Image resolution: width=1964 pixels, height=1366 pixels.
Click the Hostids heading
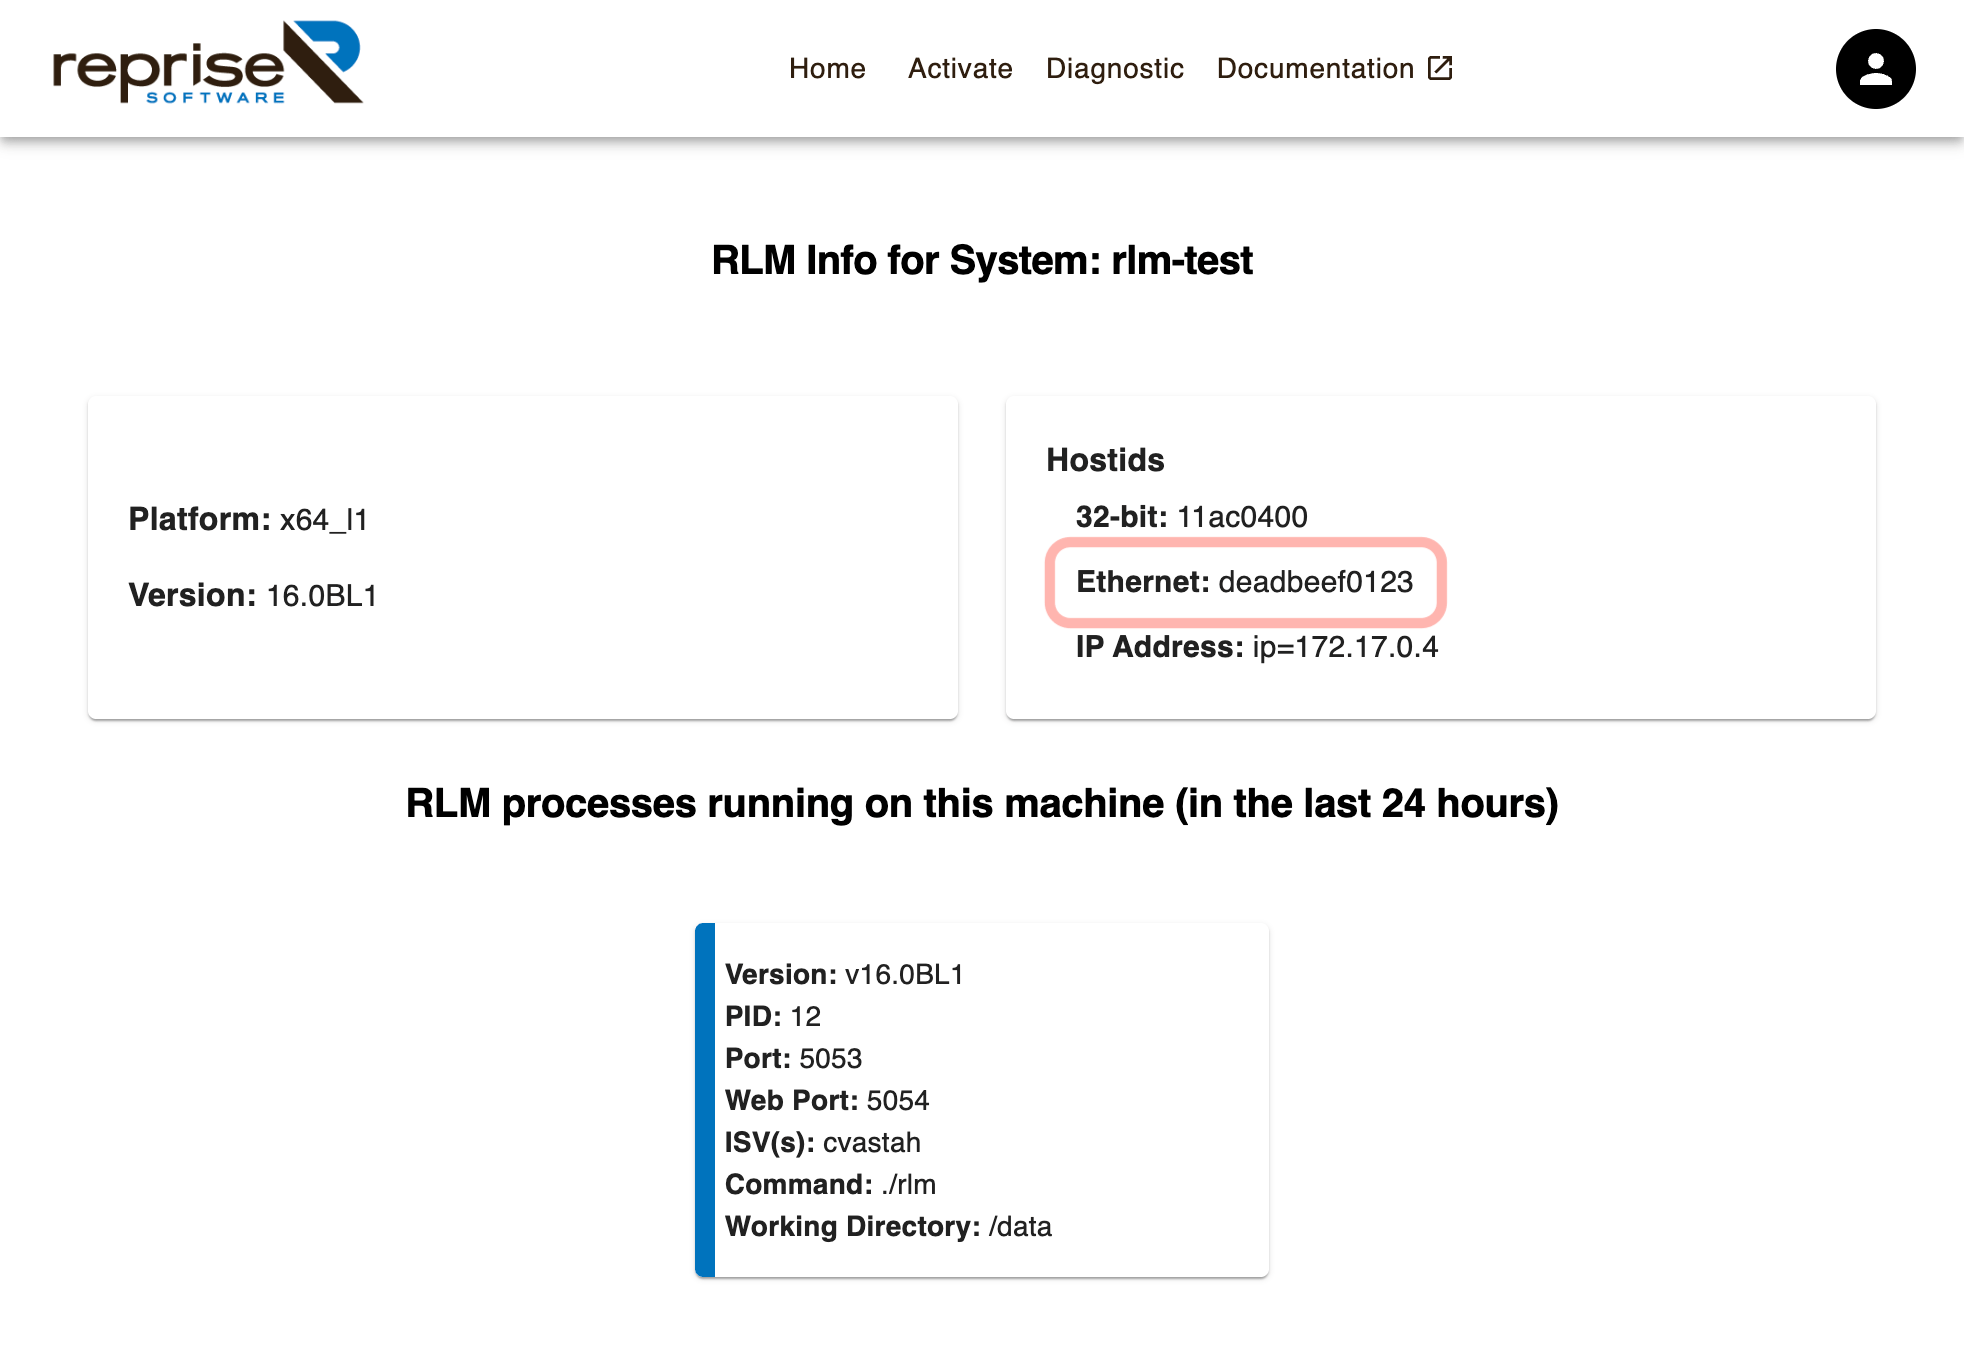1105,460
